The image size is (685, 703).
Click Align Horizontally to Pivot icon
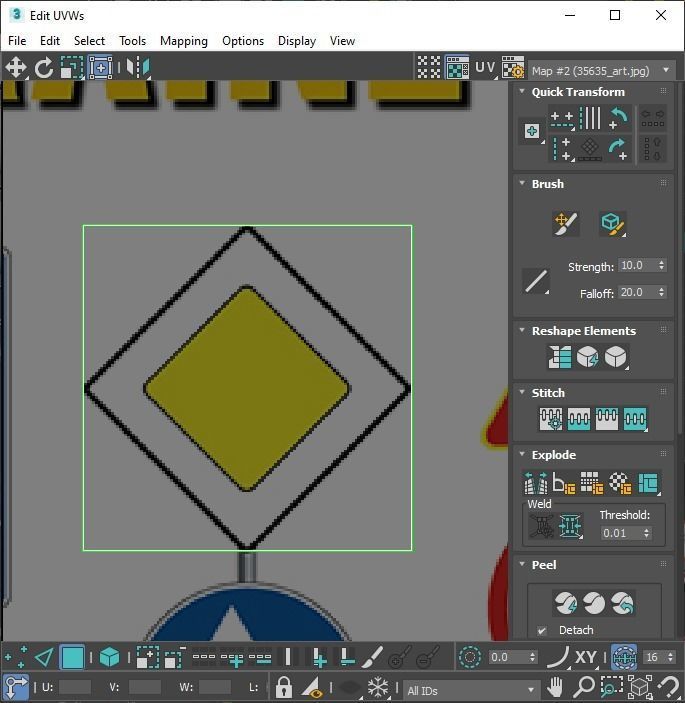pos(562,119)
